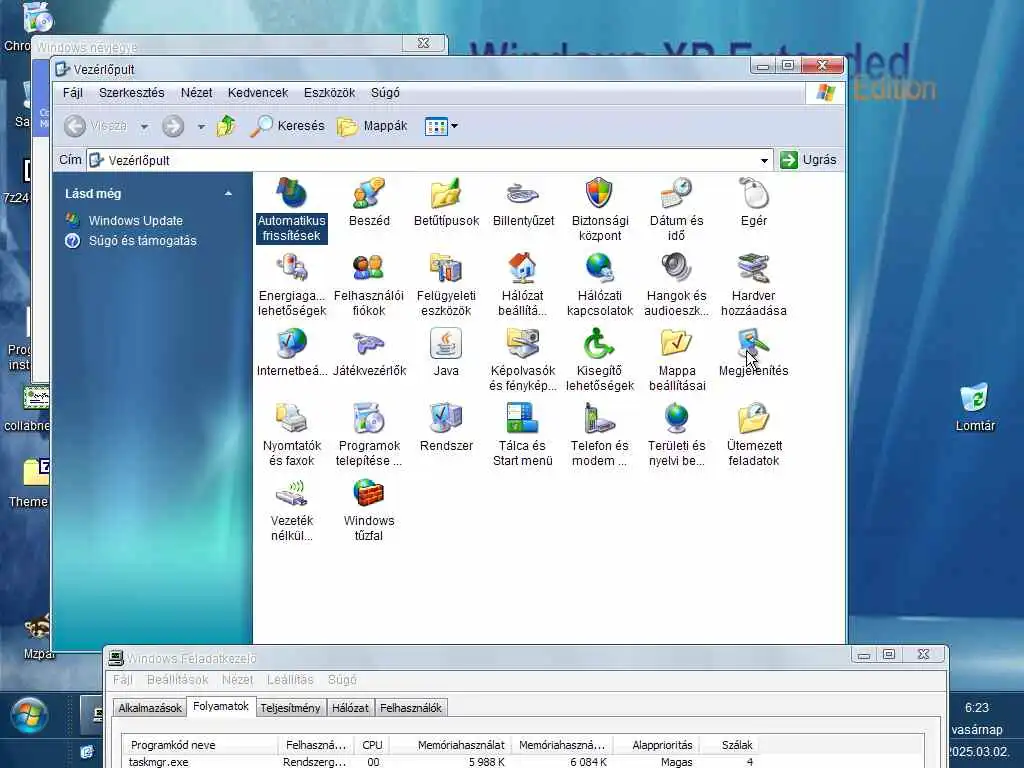Open the Kedvencek menu
The width and height of the screenshot is (1024, 768).
(258, 93)
